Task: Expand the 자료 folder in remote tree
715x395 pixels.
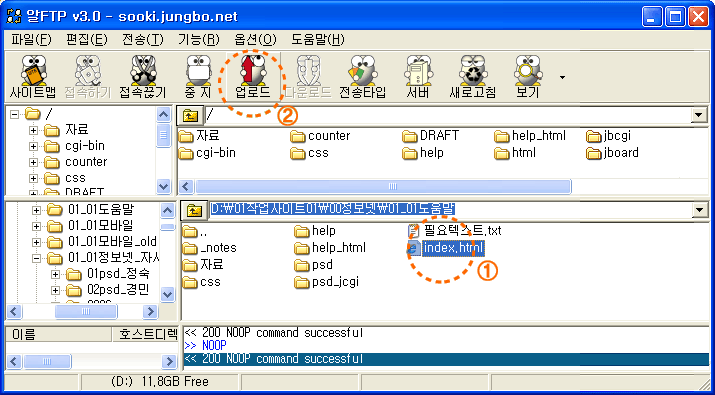Action: tap(33, 130)
